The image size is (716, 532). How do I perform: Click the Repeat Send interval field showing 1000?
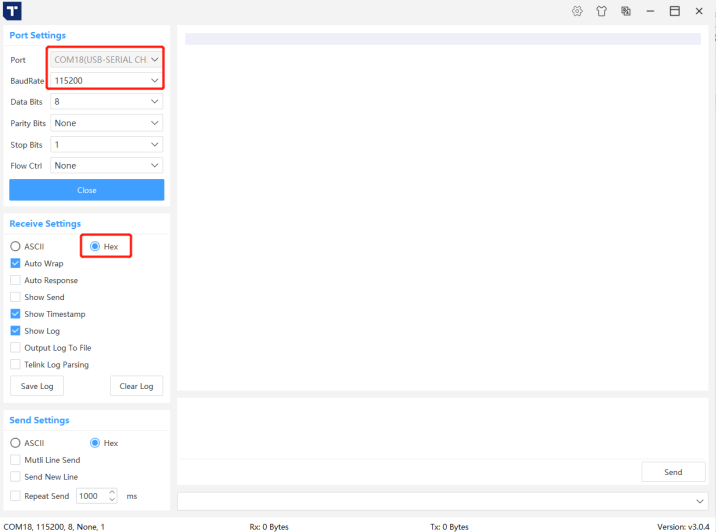pyautogui.click(x=91, y=496)
